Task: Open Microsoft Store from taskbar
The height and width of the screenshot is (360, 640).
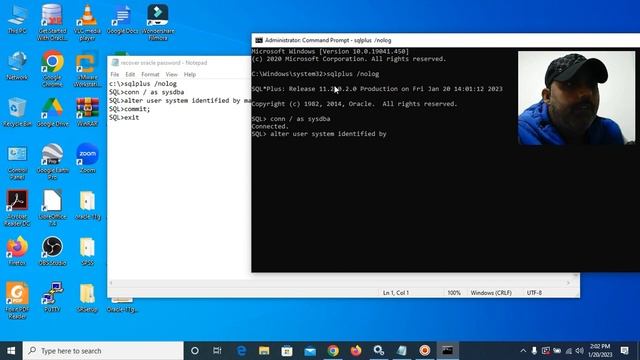Action: tap(287, 351)
